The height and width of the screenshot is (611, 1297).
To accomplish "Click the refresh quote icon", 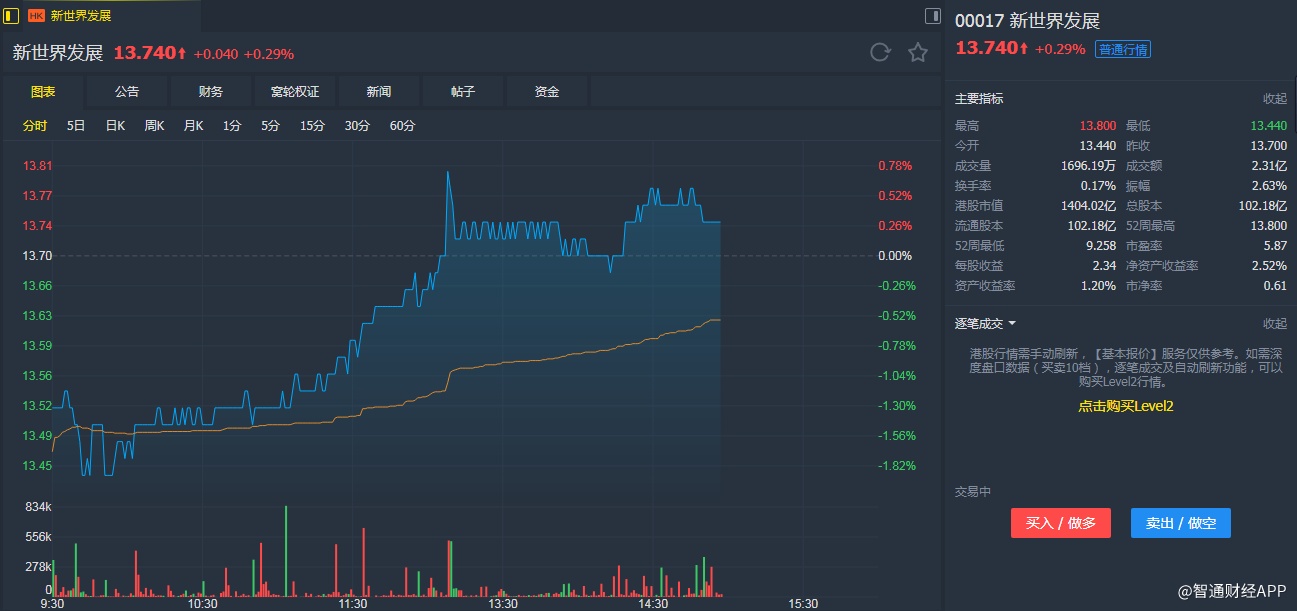I will tap(880, 53).
